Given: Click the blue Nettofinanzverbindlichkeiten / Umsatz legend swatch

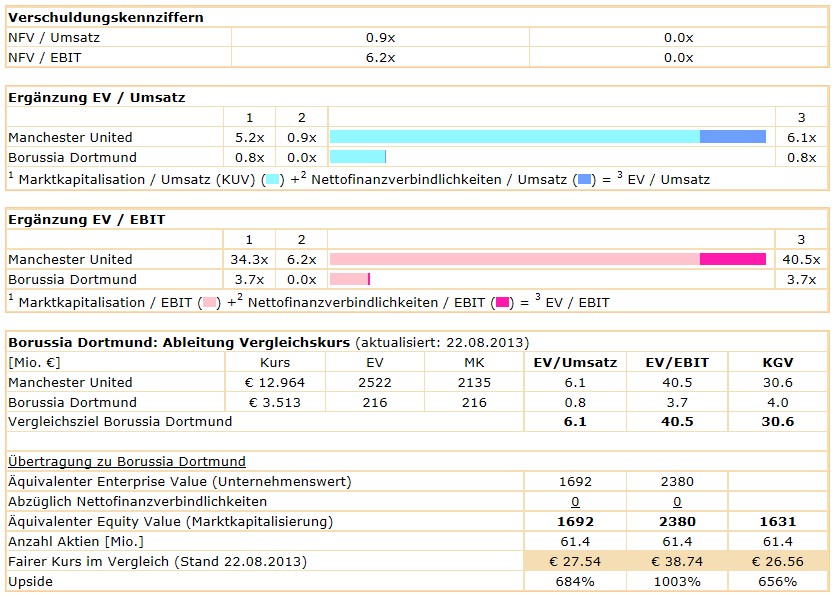Looking at the screenshot, I should (584, 179).
